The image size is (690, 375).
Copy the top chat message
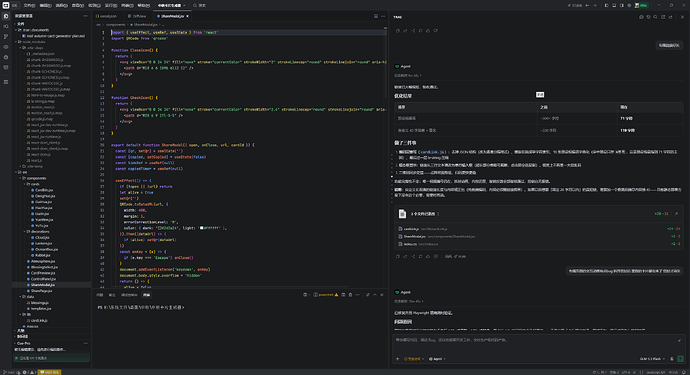point(398,31)
